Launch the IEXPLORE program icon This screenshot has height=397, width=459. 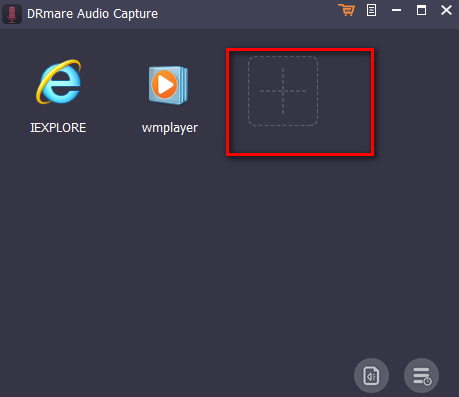tap(59, 82)
